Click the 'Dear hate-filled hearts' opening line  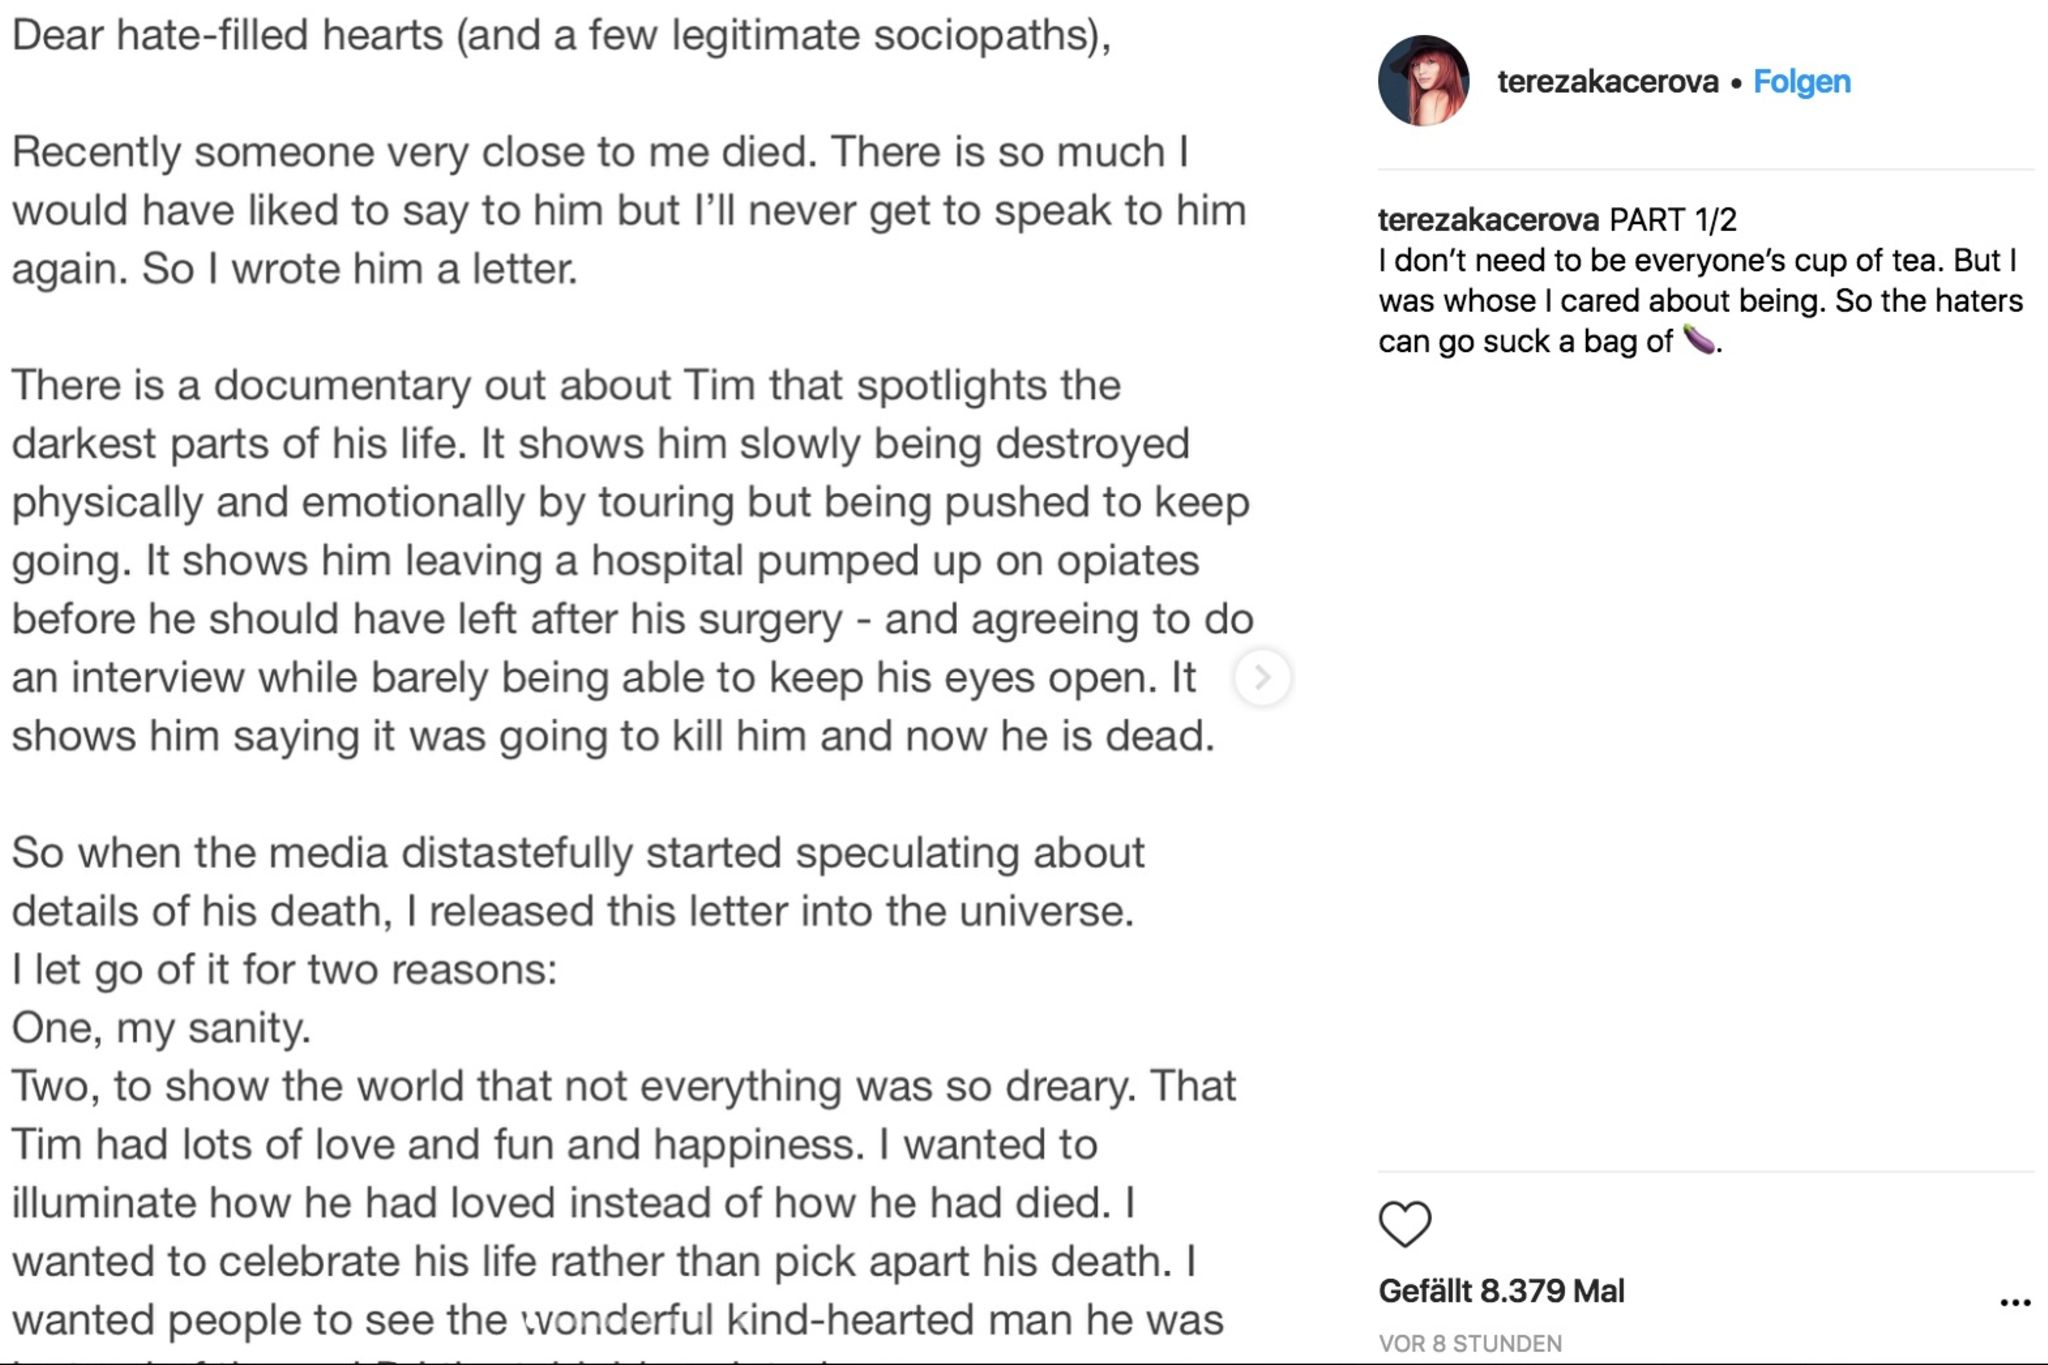[560, 35]
